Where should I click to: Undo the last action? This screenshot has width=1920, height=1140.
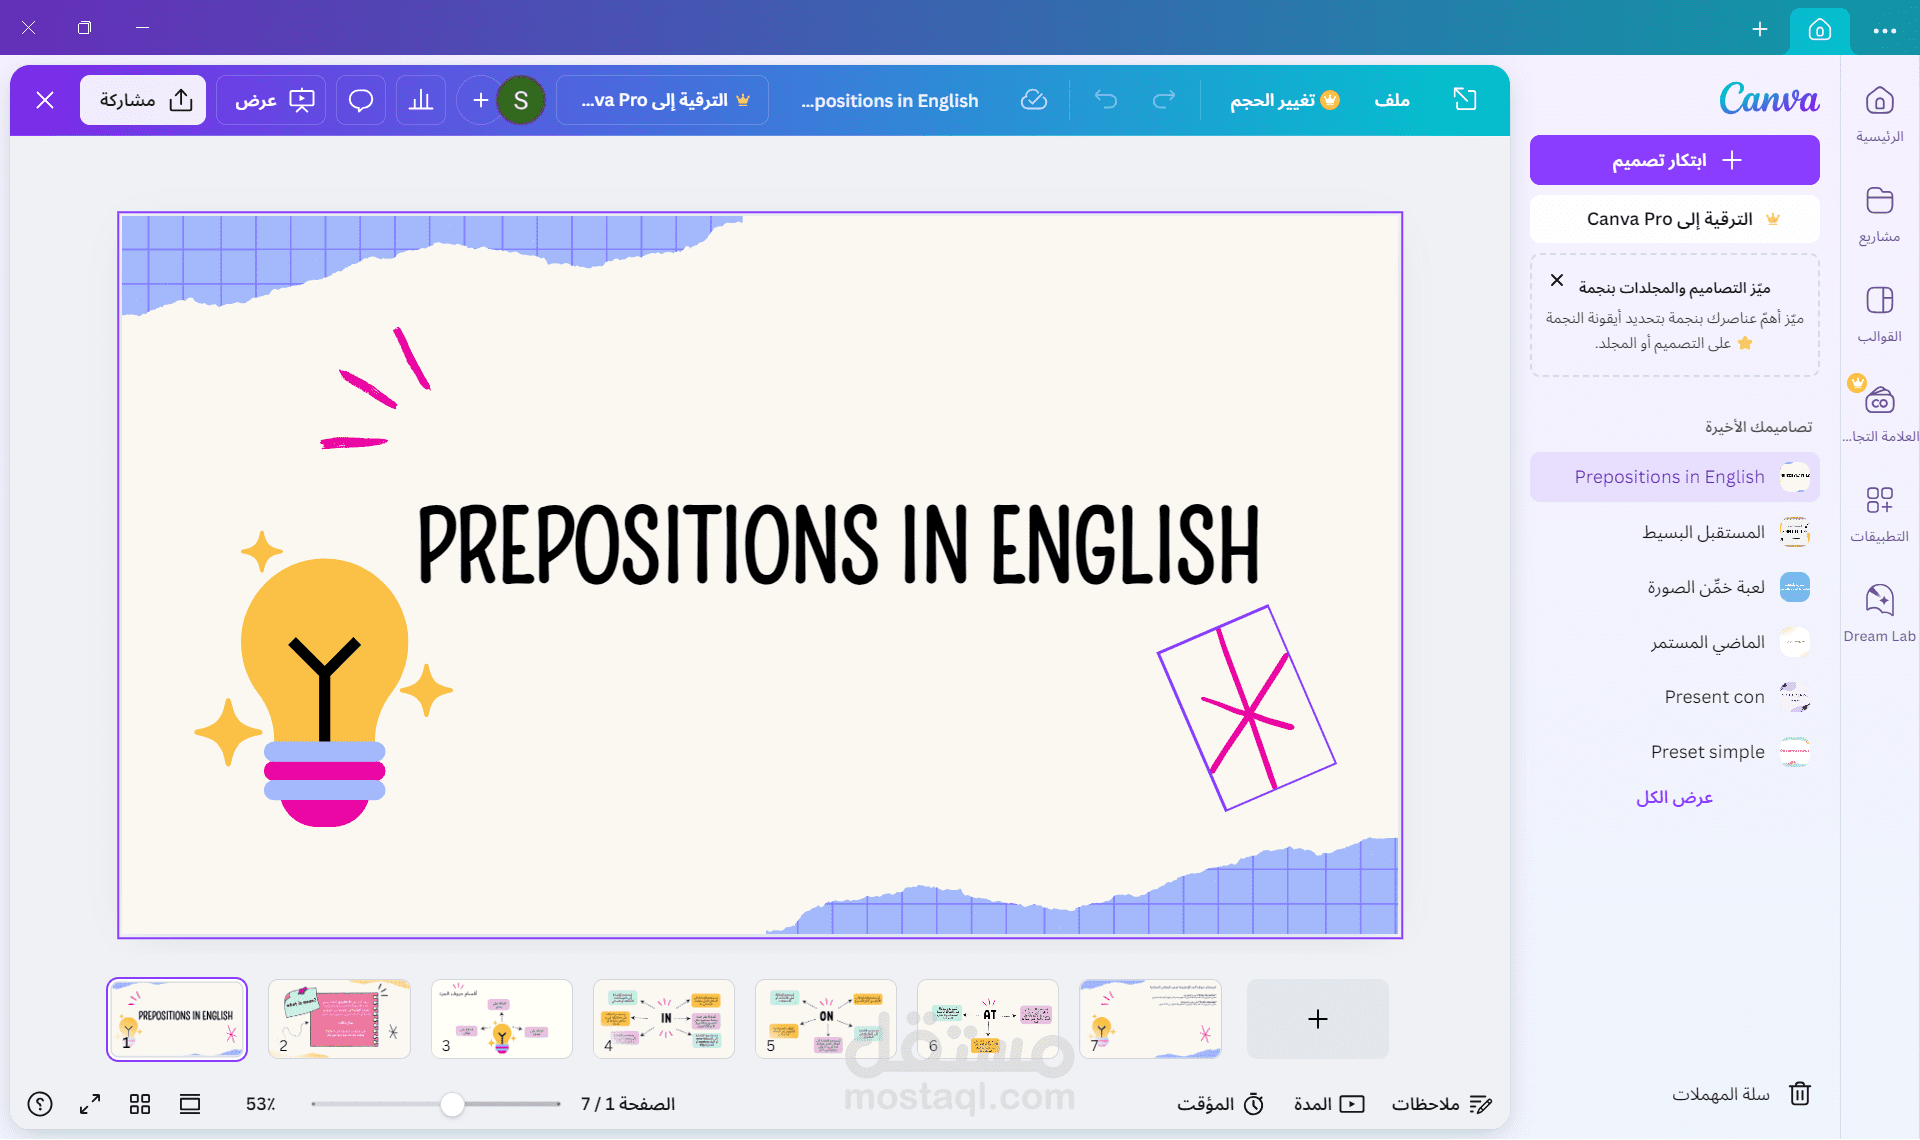pyautogui.click(x=1105, y=100)
